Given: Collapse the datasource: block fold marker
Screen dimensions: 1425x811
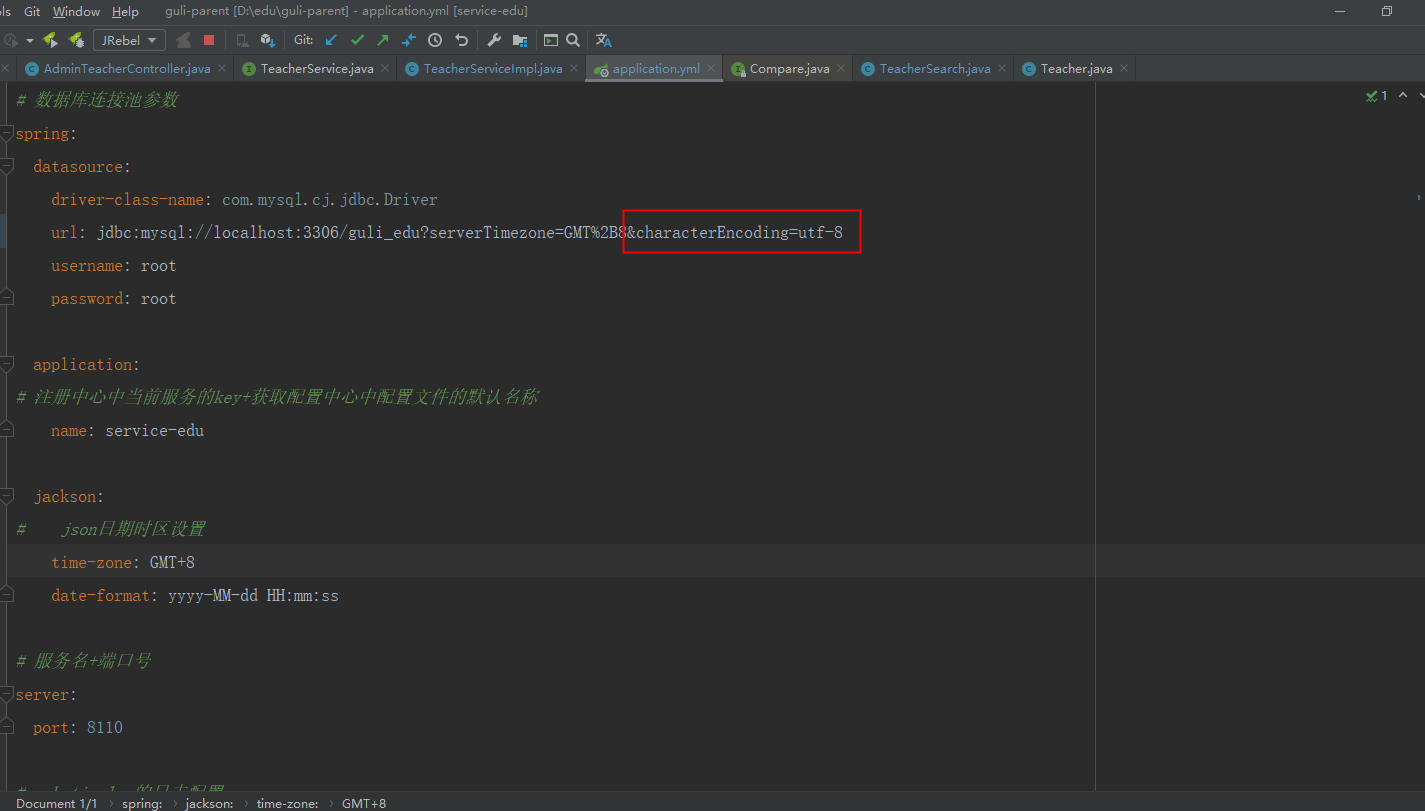Looking at the screenshot, I should click(x=7, y=167).
